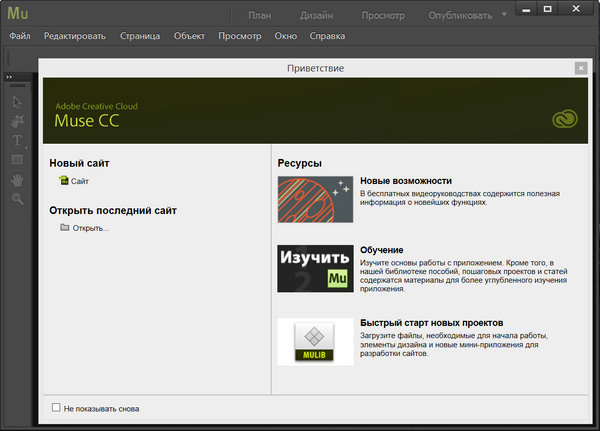The image size is (600, 431).
Task: Enable the Не показывать снова checkbox
Action: click(x=56, y=408)
